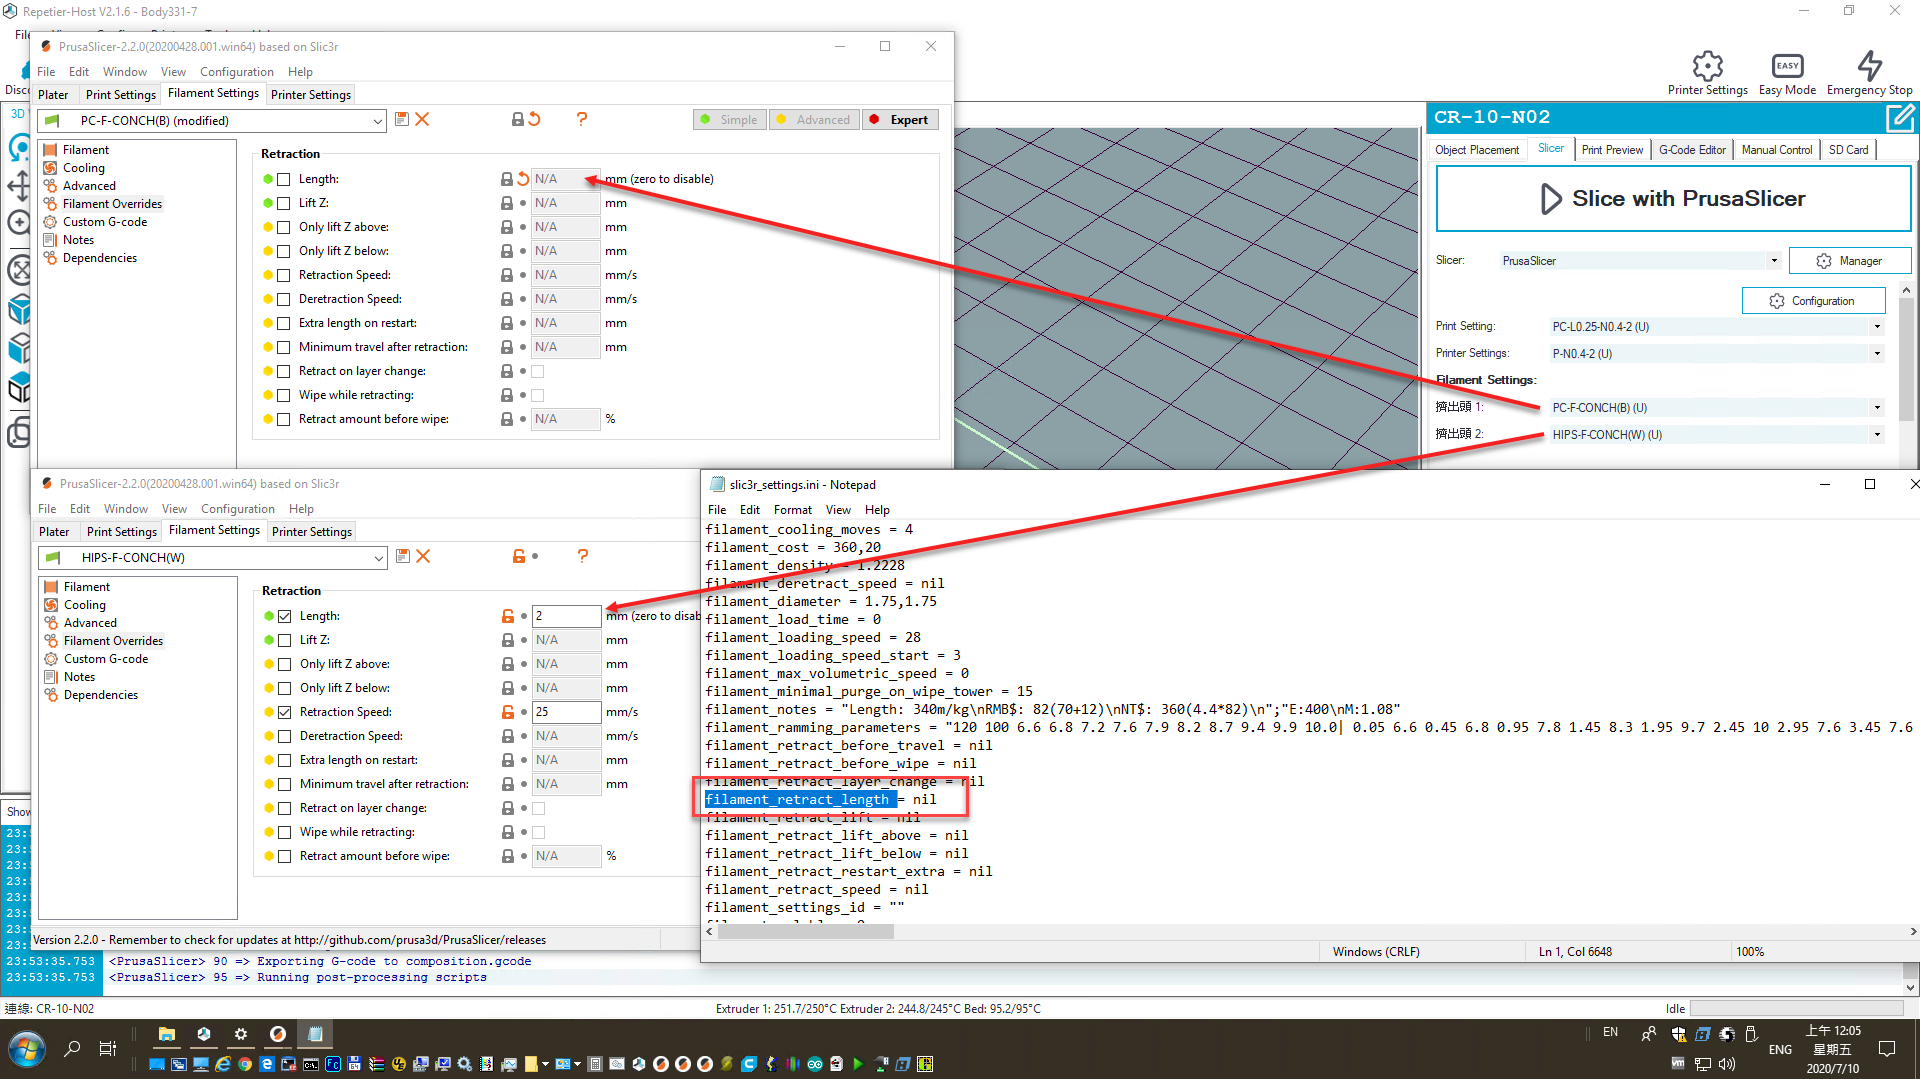Viewport: 1920px width, 1079px height.
Task: Check Retract amount before wipe in lower window
Action: pos(285,856)
